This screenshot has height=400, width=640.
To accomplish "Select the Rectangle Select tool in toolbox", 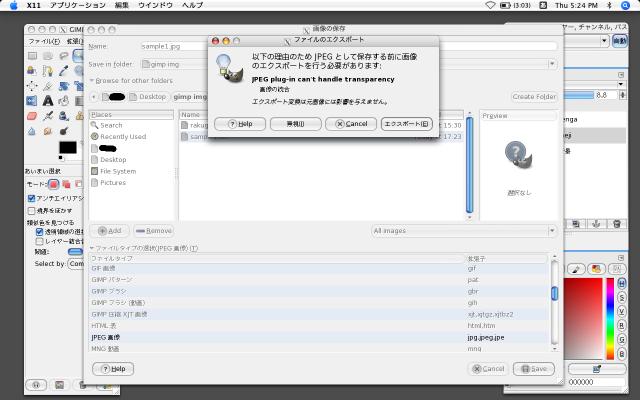I will click(x=32, y=56).
